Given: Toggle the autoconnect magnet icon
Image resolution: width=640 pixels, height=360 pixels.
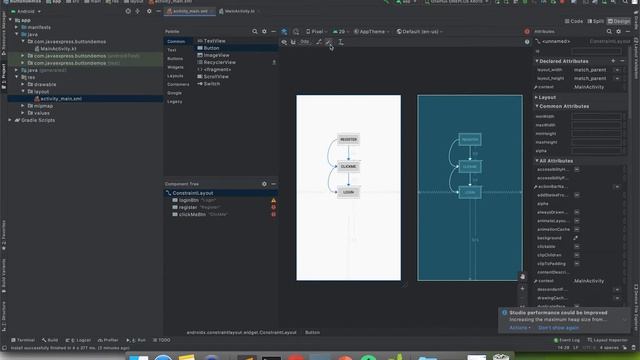Looking at the screenshot, I should click(x=293, y=42).
